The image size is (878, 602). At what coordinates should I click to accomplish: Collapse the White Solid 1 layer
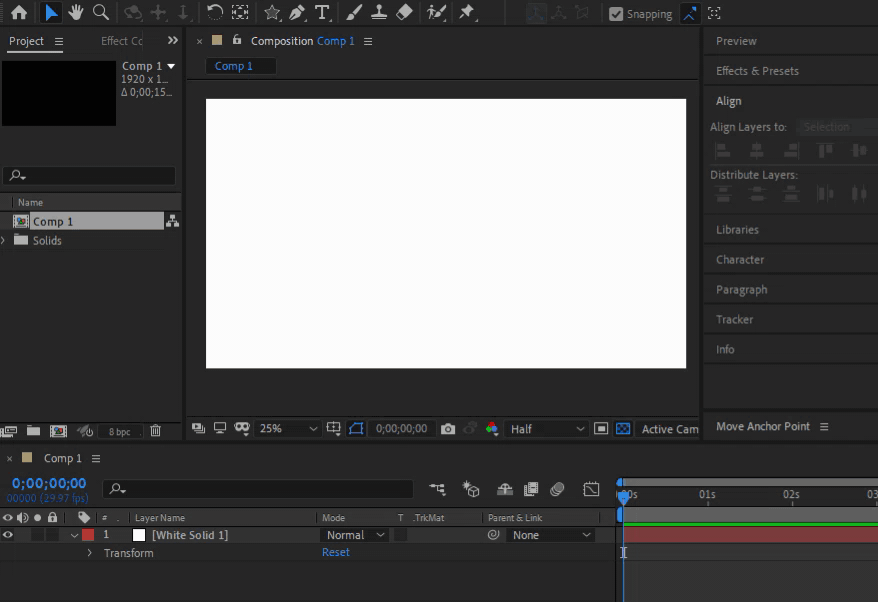pos(74,535)
